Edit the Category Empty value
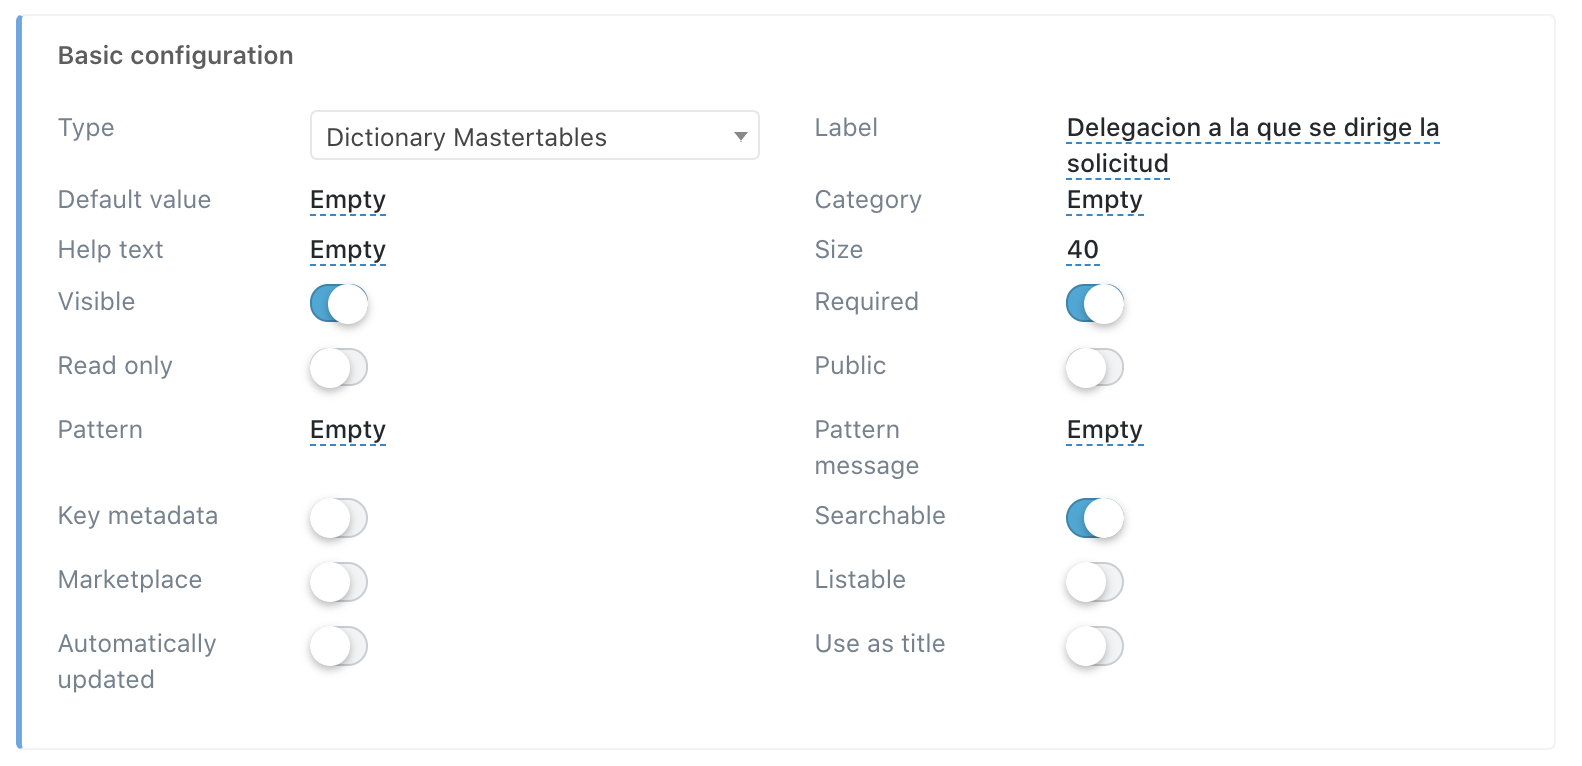 (x=1105, y=200)
